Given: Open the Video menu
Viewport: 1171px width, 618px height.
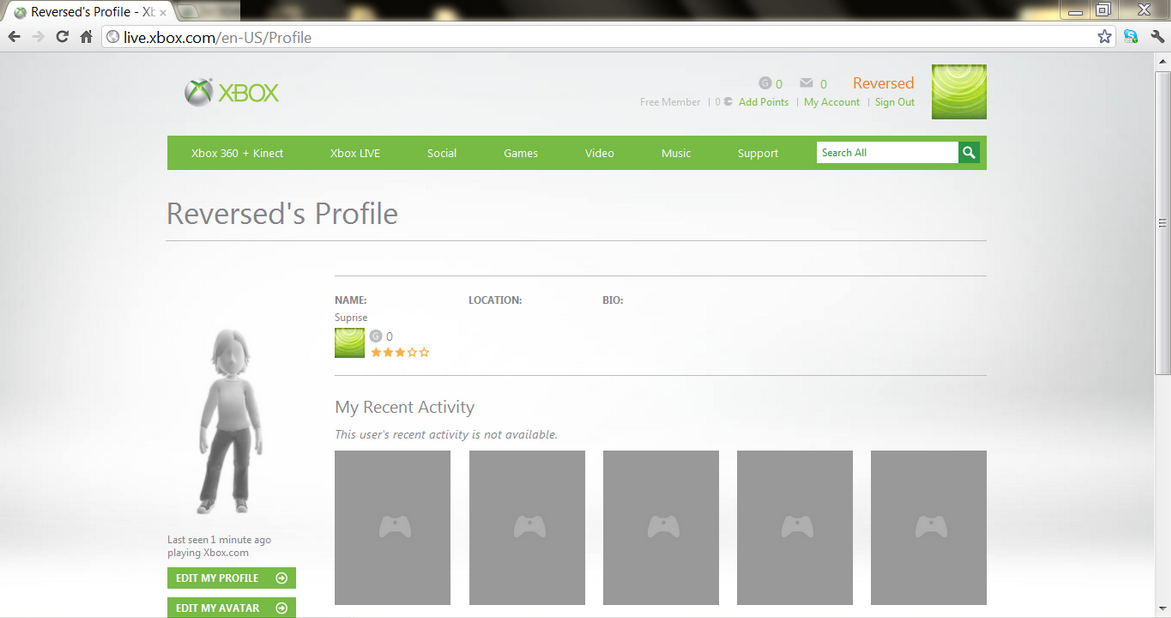Looking at the screenshot, I should [x=599, y=153].
